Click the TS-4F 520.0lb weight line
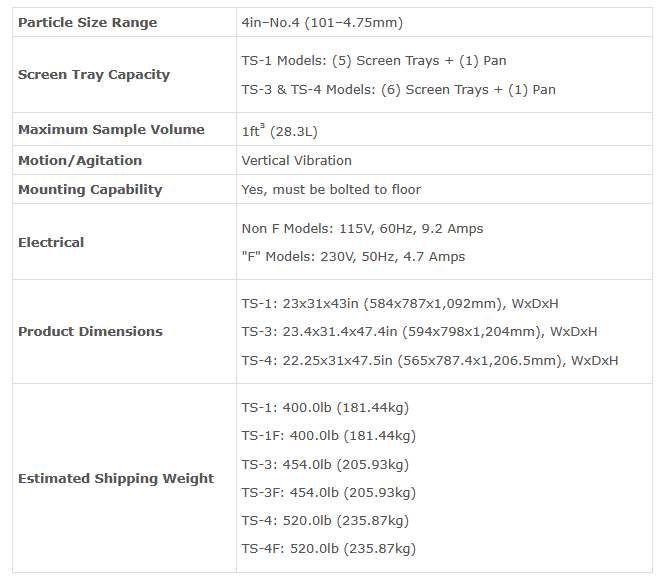The width and height of the screenshot is (663, 581). tap(329, 548)
